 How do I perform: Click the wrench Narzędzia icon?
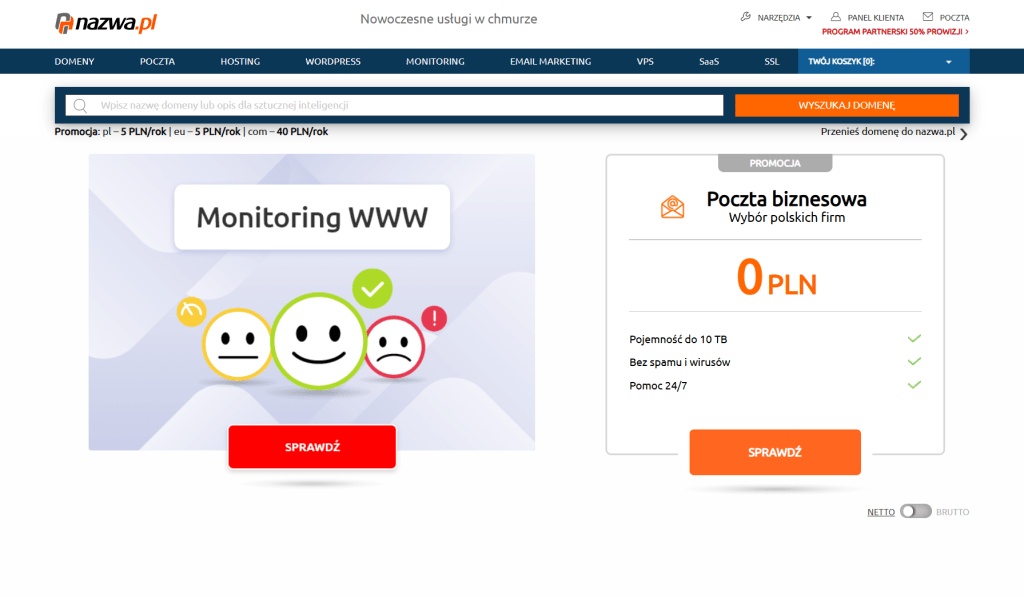click(745, 17)
